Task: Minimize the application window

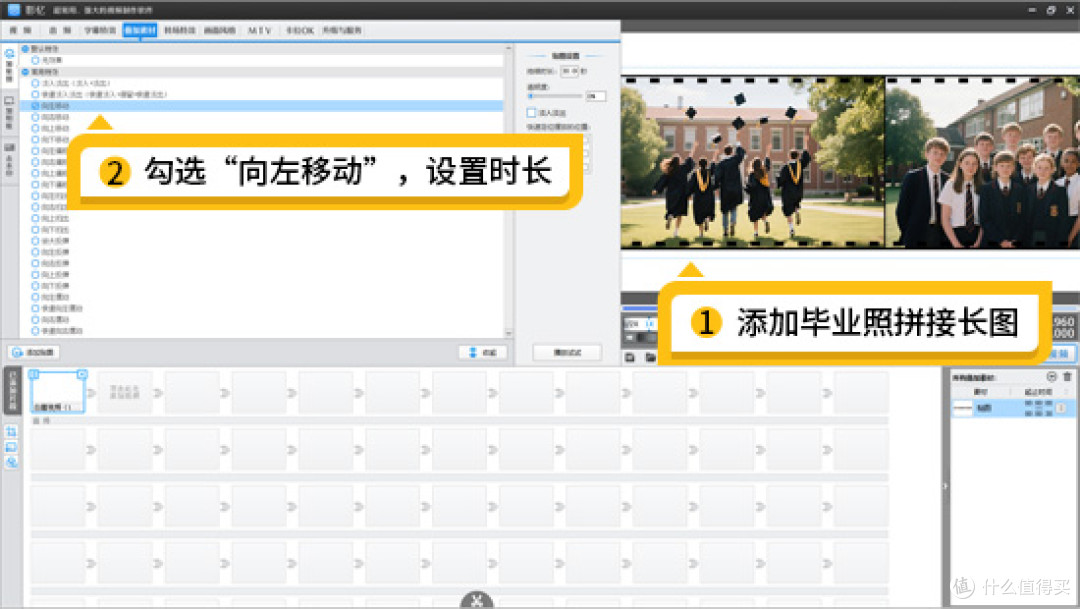Action: [1032, 10]
